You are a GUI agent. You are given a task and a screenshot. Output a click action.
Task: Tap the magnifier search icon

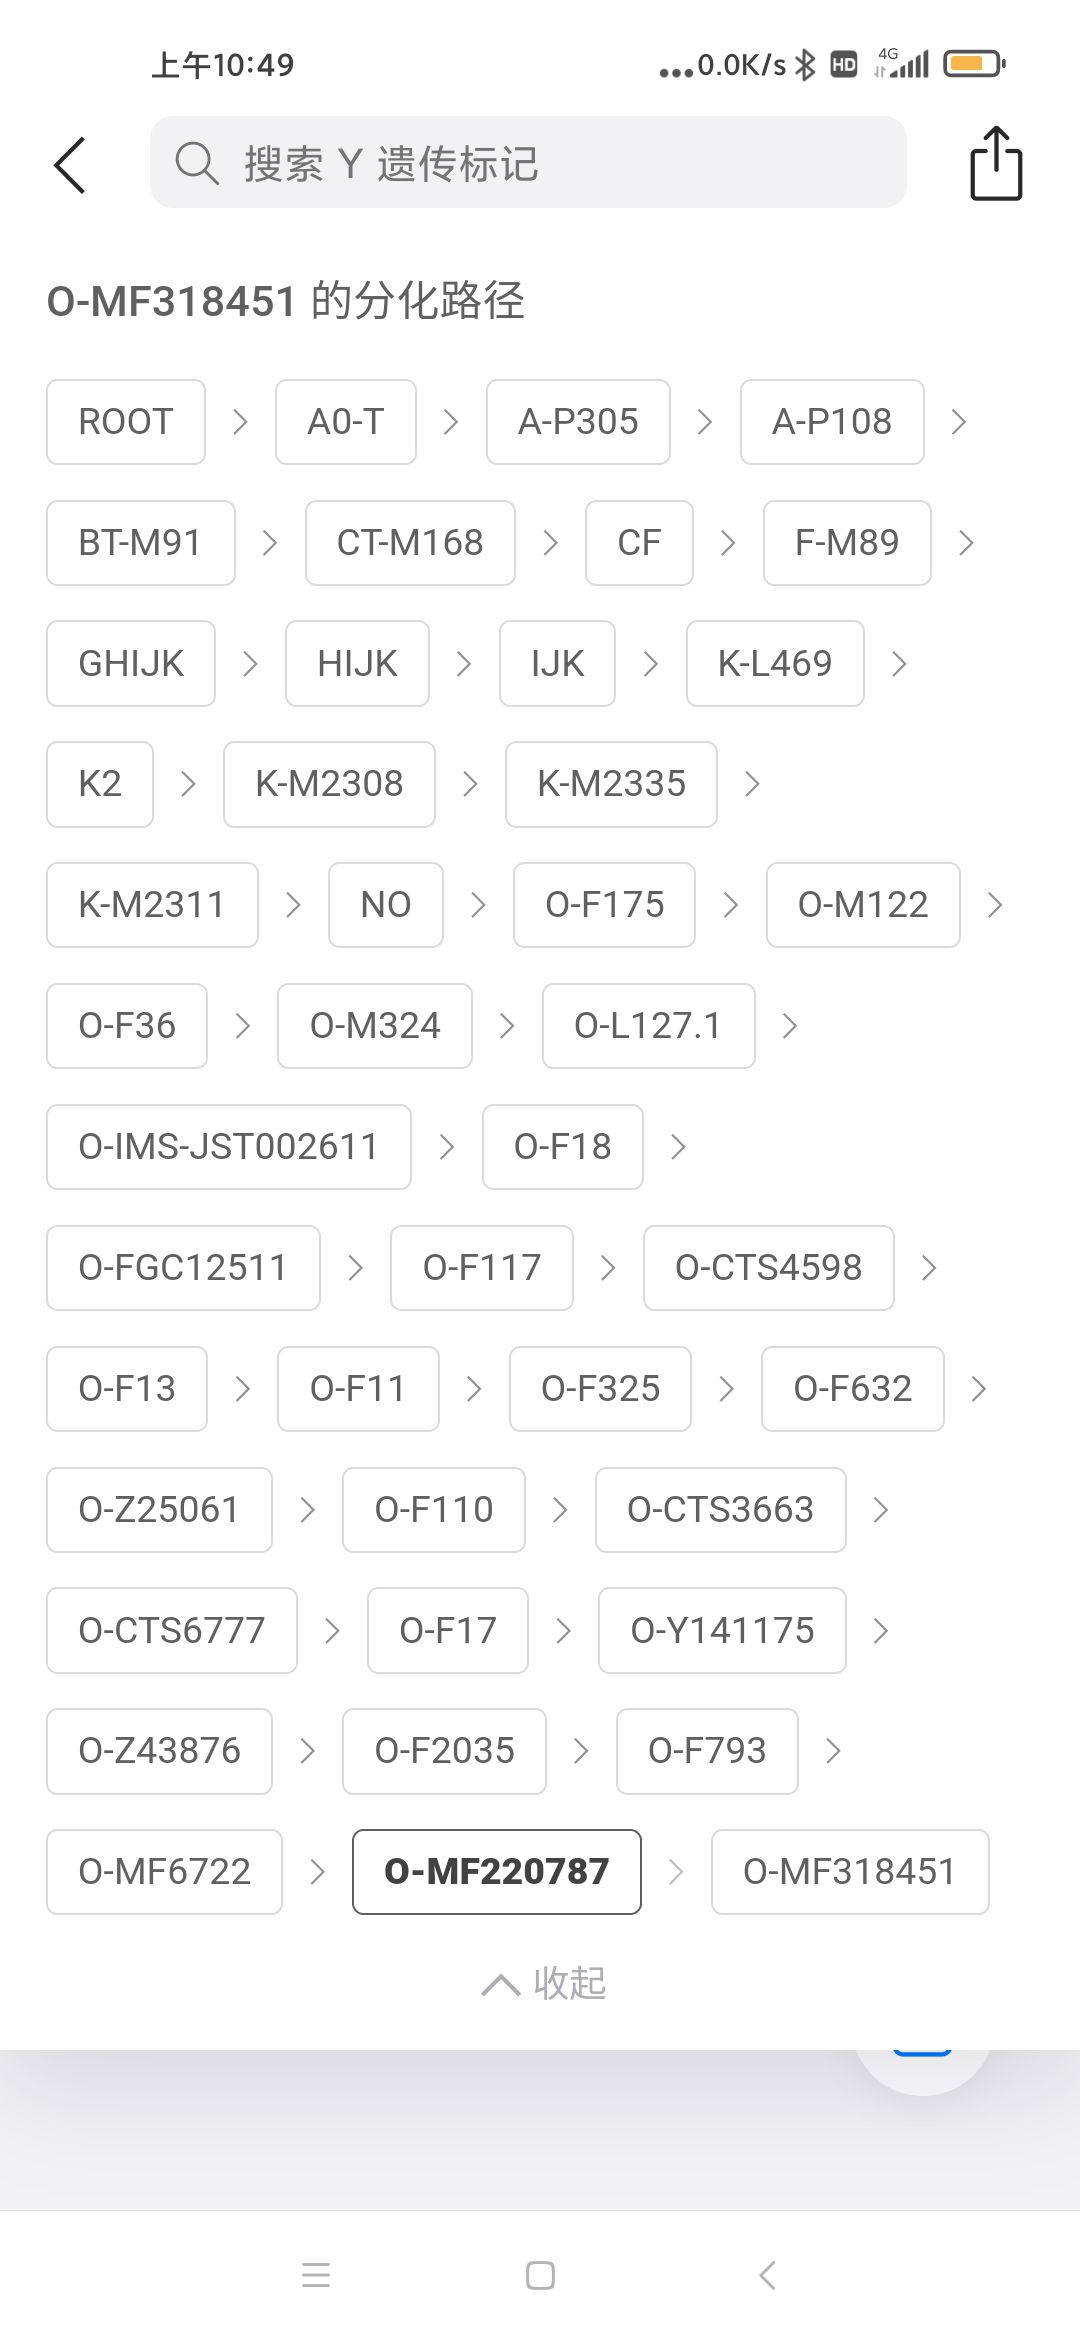(196, 163)
